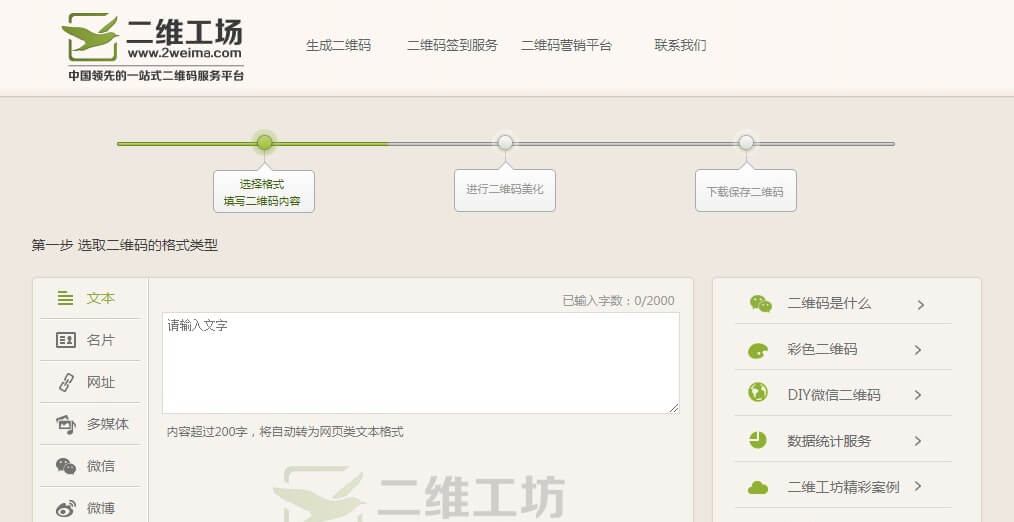Expand the 彩色二维码 chevron arrow

click(918, 350)
